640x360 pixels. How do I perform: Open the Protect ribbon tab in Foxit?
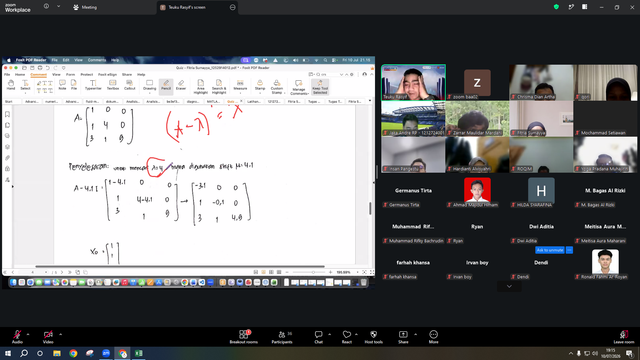87,75
